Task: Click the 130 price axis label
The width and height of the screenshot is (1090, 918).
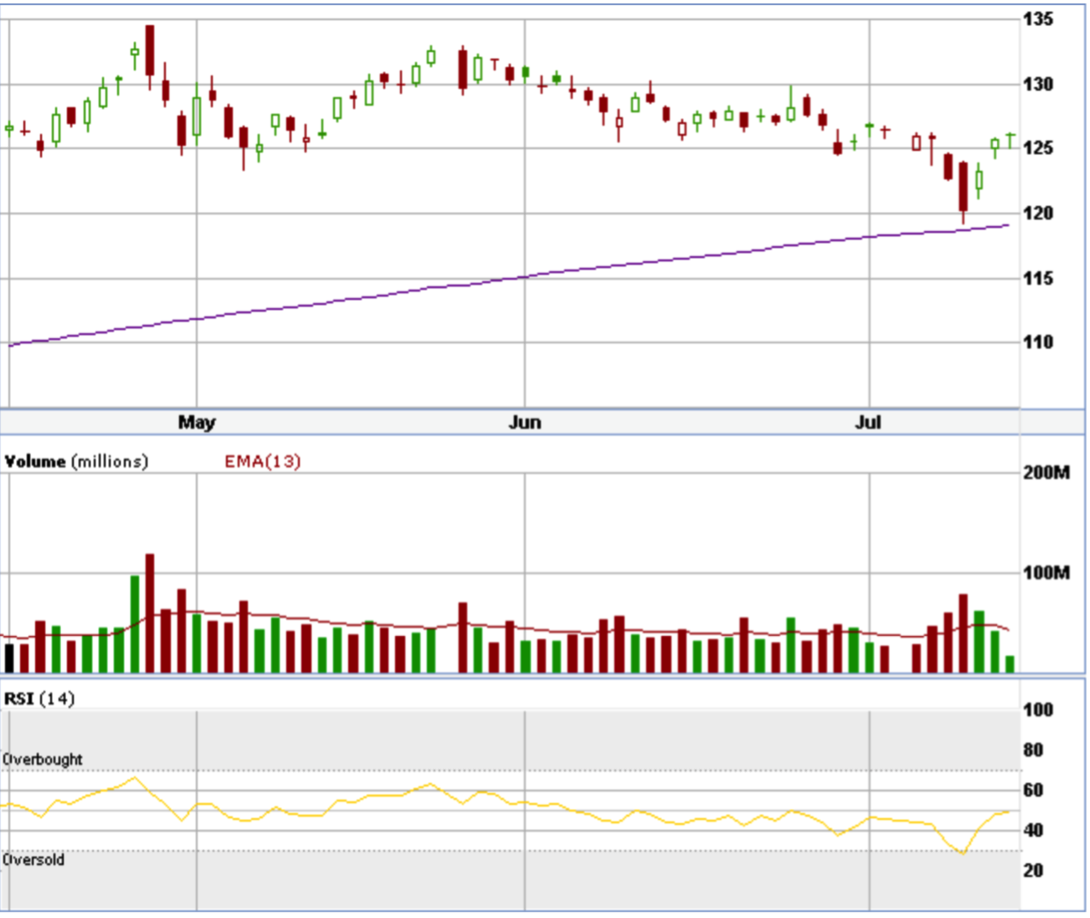Action: (1038, 85)
